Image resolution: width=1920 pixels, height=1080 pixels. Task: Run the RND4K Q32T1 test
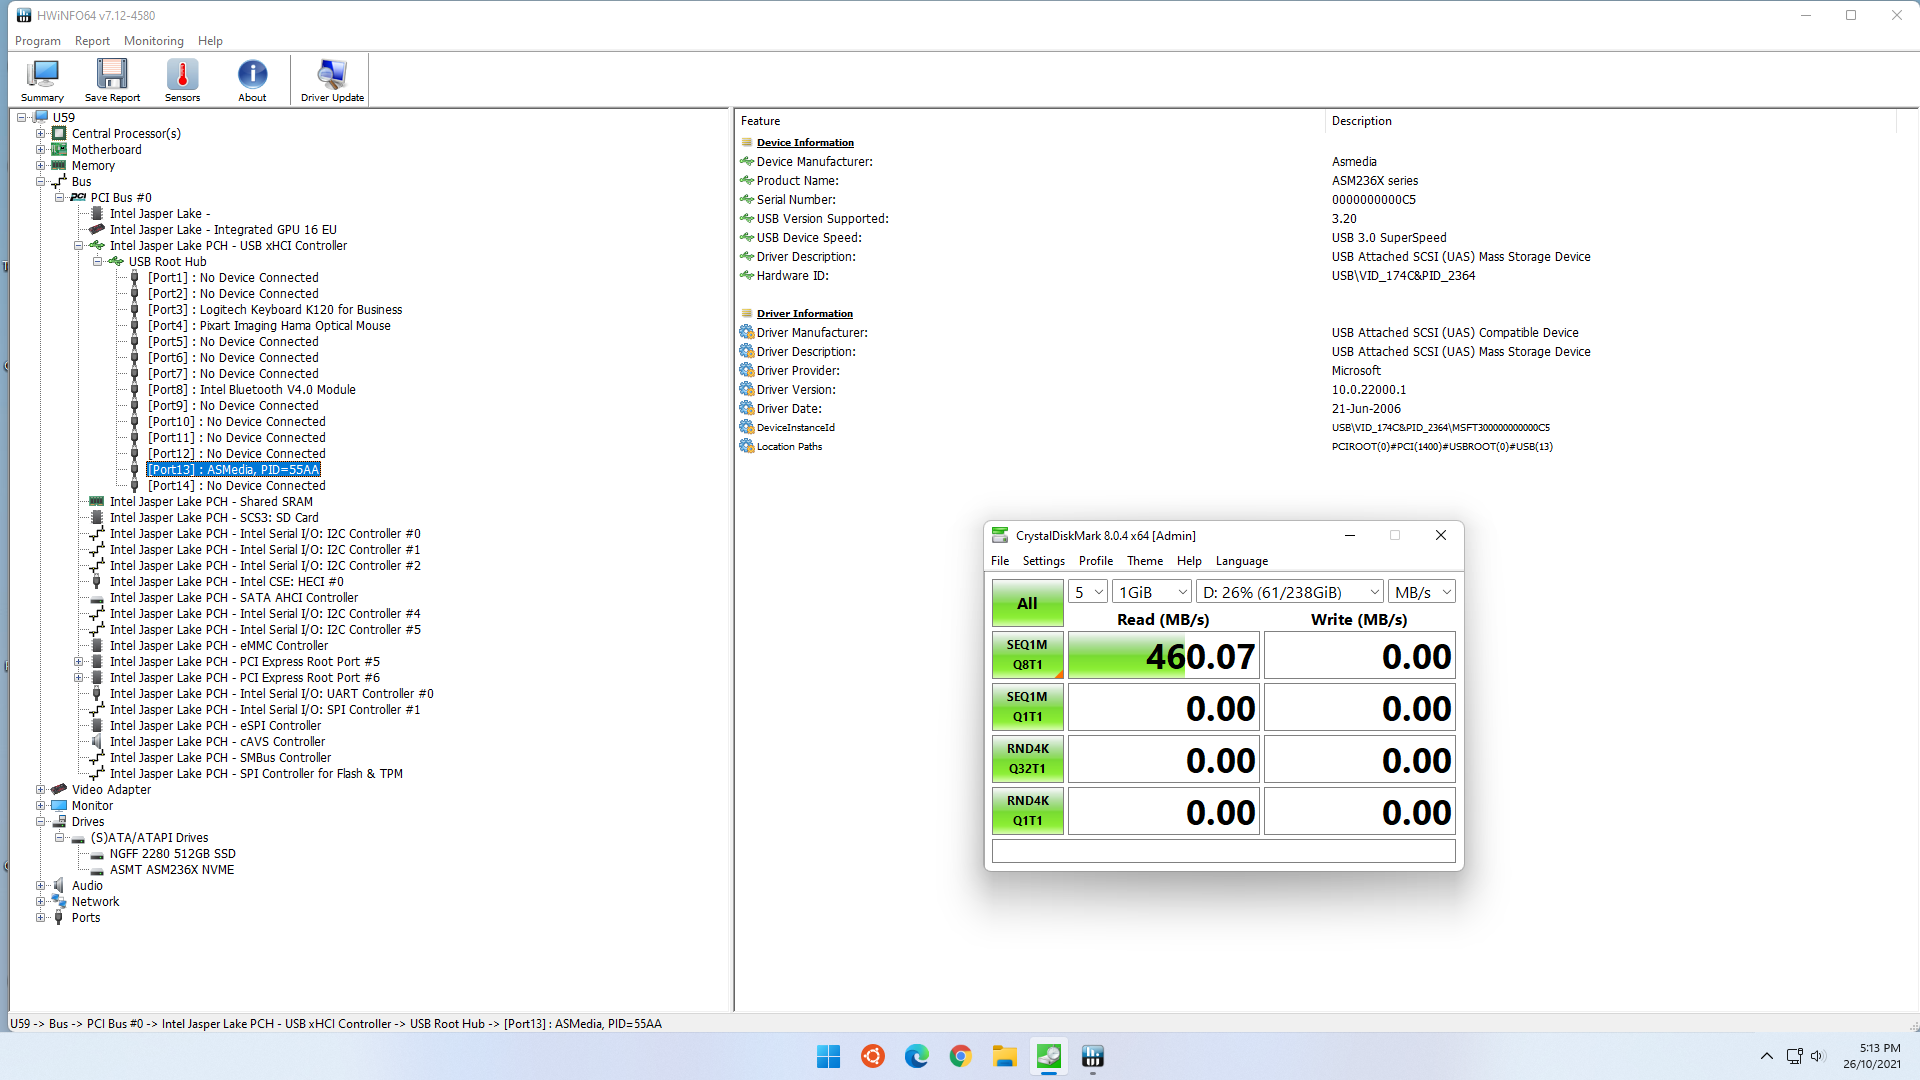(1027, 759)
